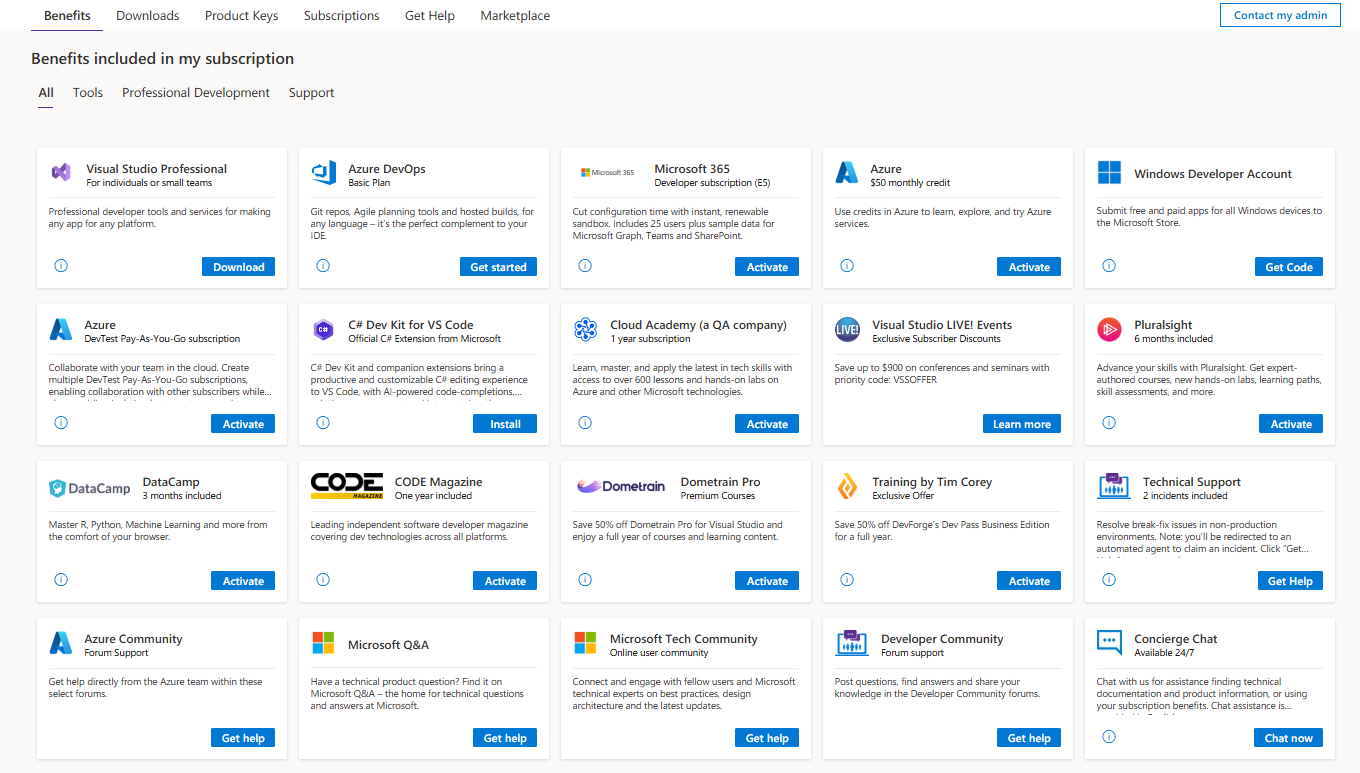This screenshot has height=773, width=1360.
Task: Start a Concierge Chat with Chat now
Action: point(1288,738)
